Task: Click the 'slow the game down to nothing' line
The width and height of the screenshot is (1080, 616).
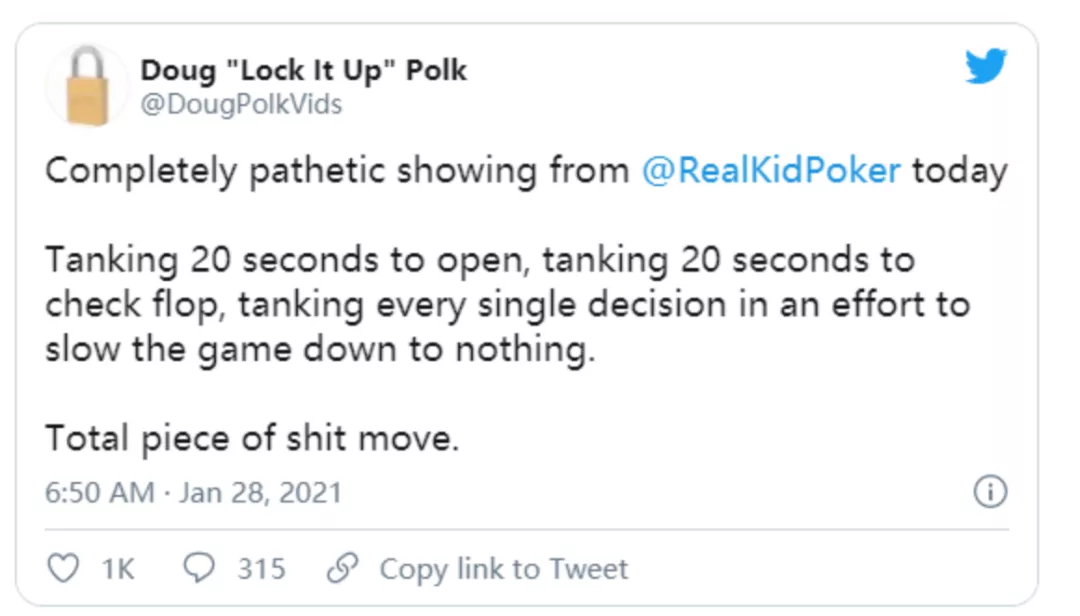Action: pos(320,349)
